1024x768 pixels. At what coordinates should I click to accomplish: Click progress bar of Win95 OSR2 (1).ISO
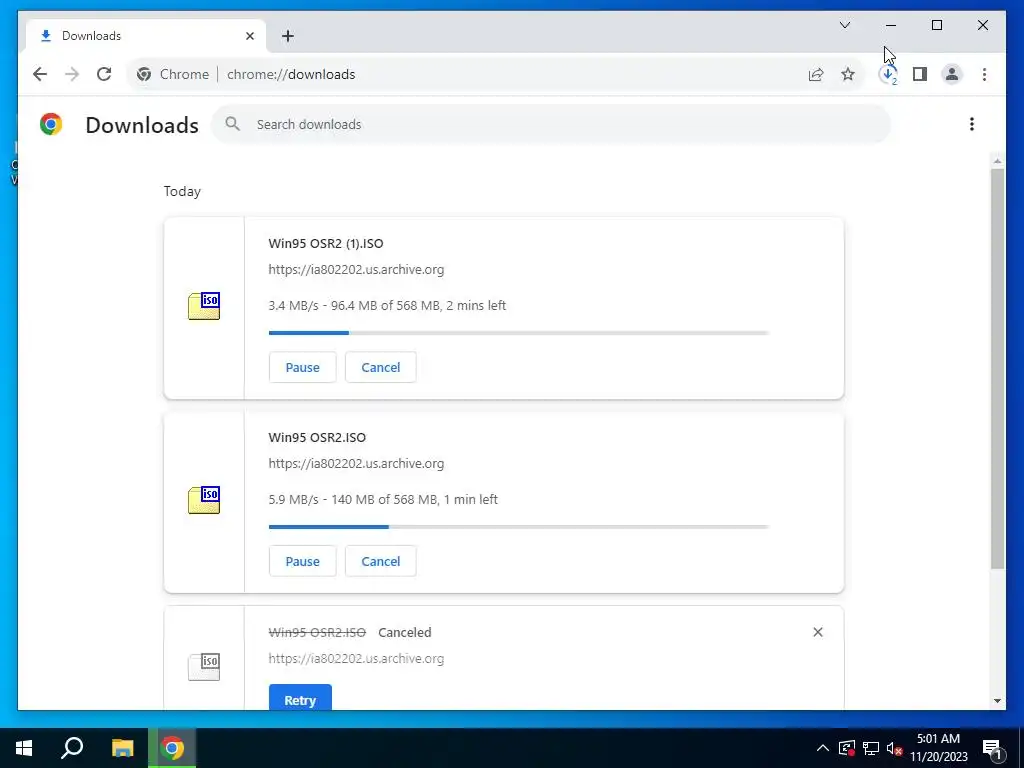[519, 333]
